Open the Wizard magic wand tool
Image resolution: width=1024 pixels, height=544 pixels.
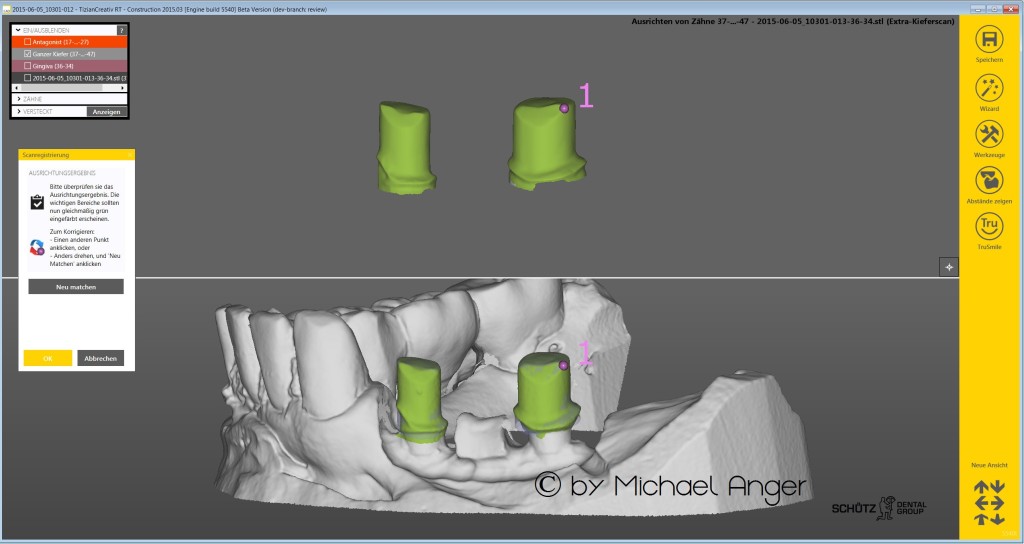coord(989,88)
